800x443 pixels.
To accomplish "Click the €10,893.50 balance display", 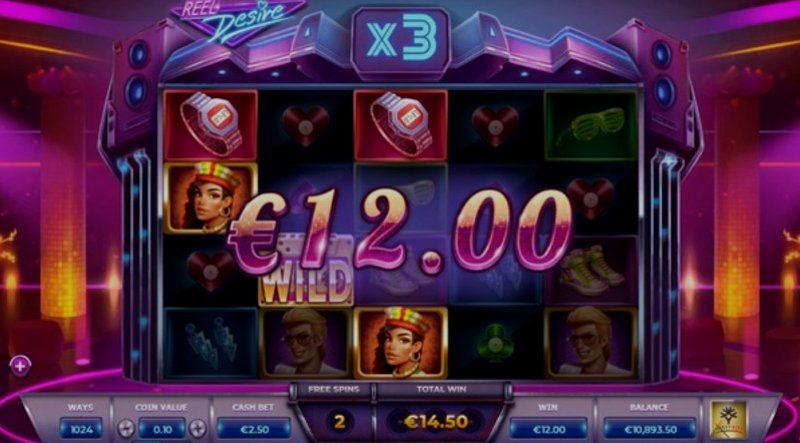I will 649,428.
